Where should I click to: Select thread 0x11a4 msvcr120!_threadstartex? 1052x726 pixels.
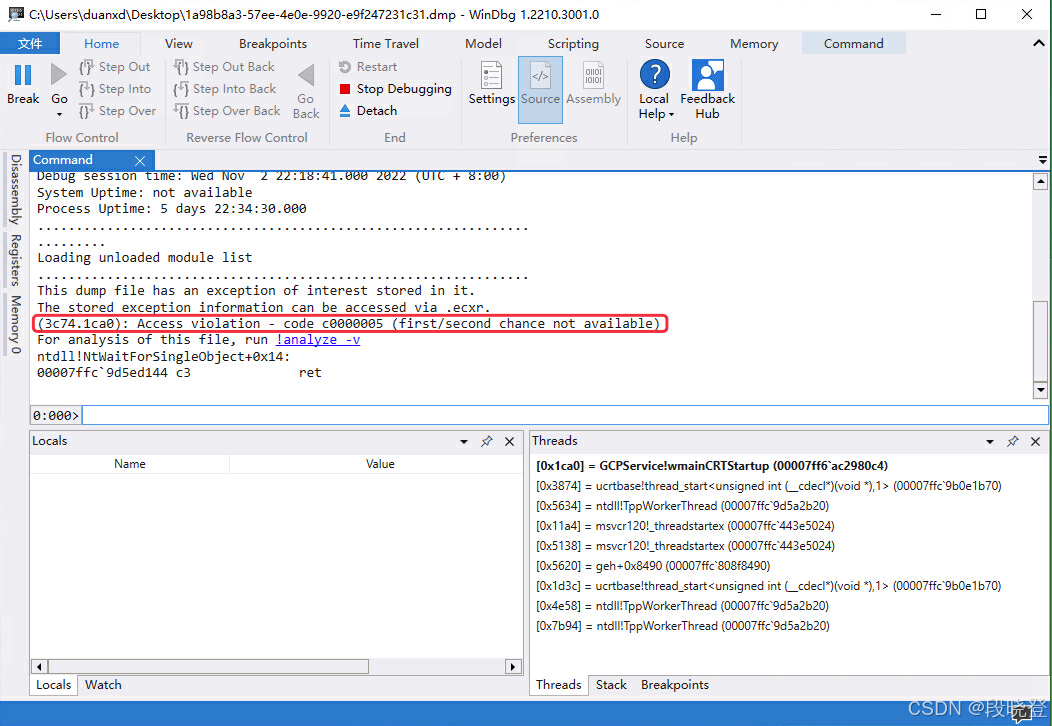(x=685, y=525)
